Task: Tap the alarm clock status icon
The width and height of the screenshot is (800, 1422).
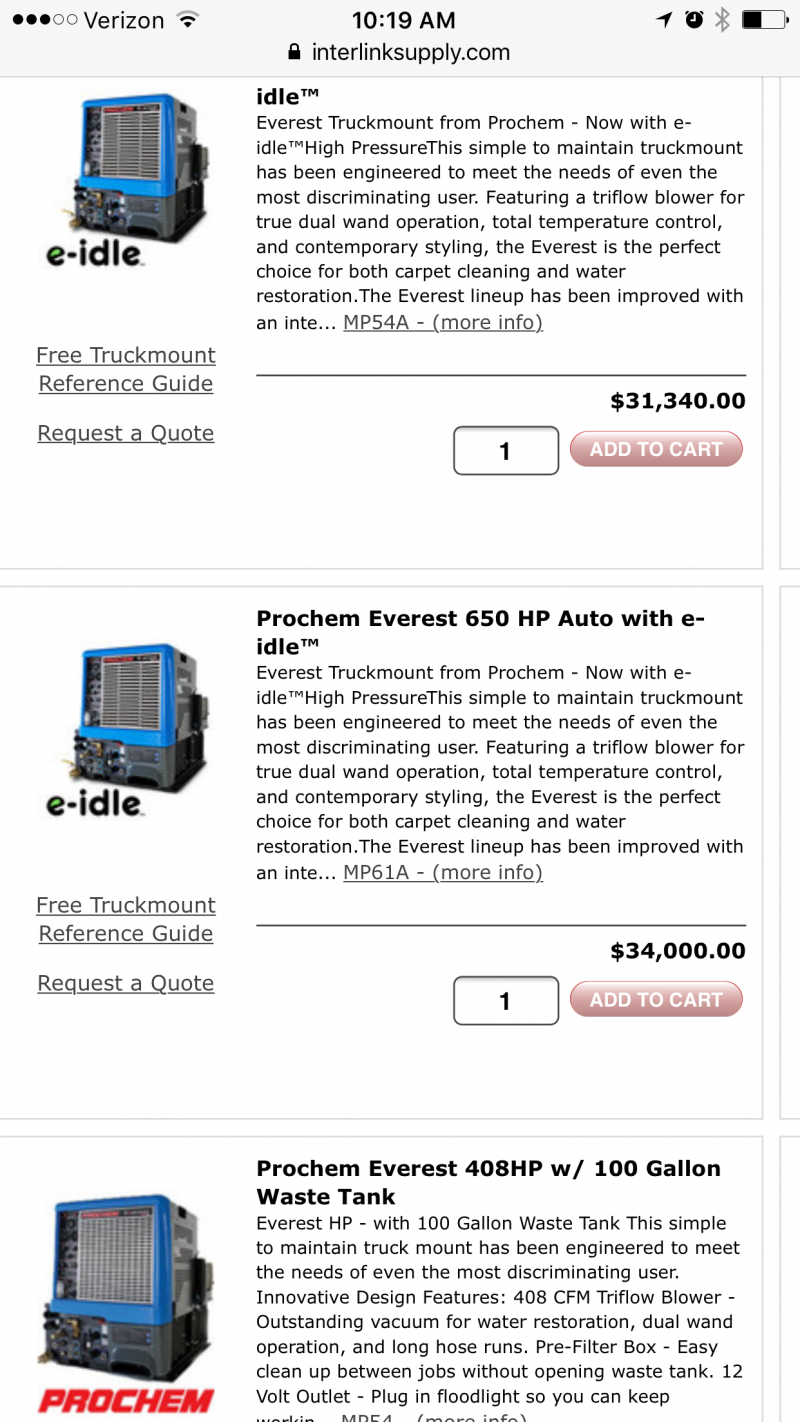Action: pyautogui.click(x=694, y=20)
